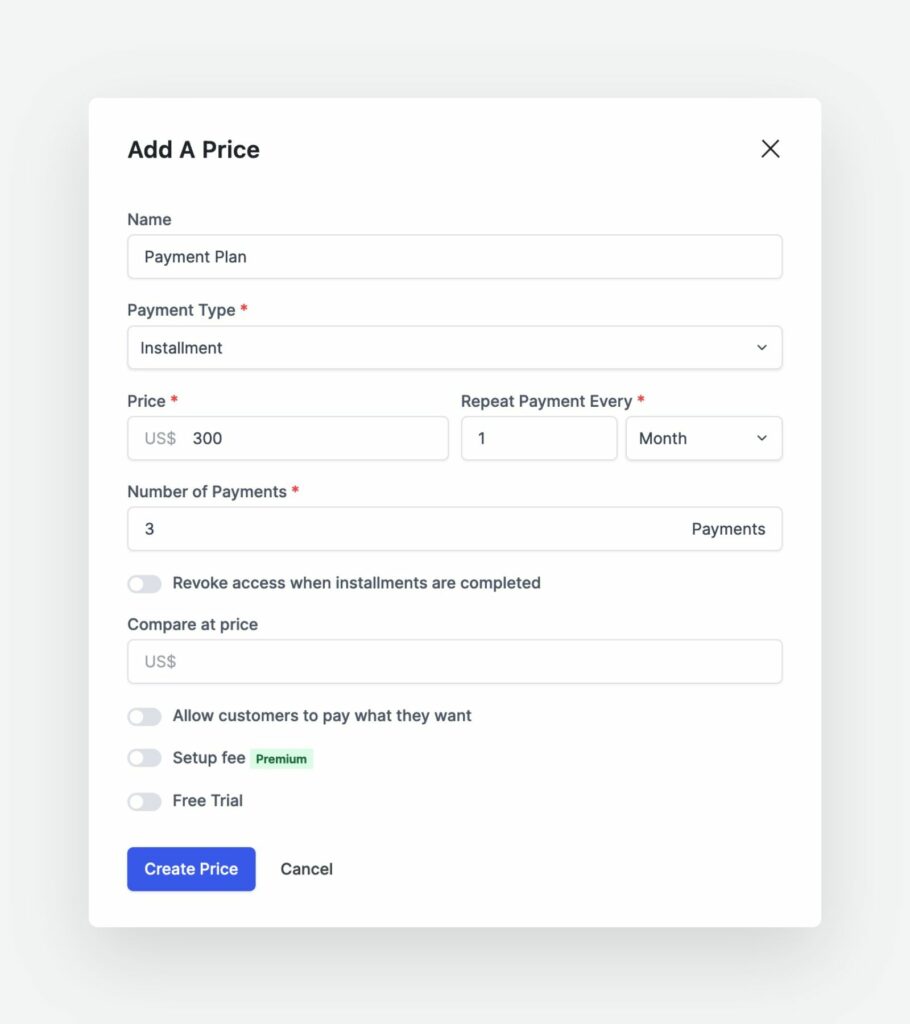The width and height of the screenshot is (910, 1024).
Task: Select the Month dropdown chevron
Action: point(762,438)
